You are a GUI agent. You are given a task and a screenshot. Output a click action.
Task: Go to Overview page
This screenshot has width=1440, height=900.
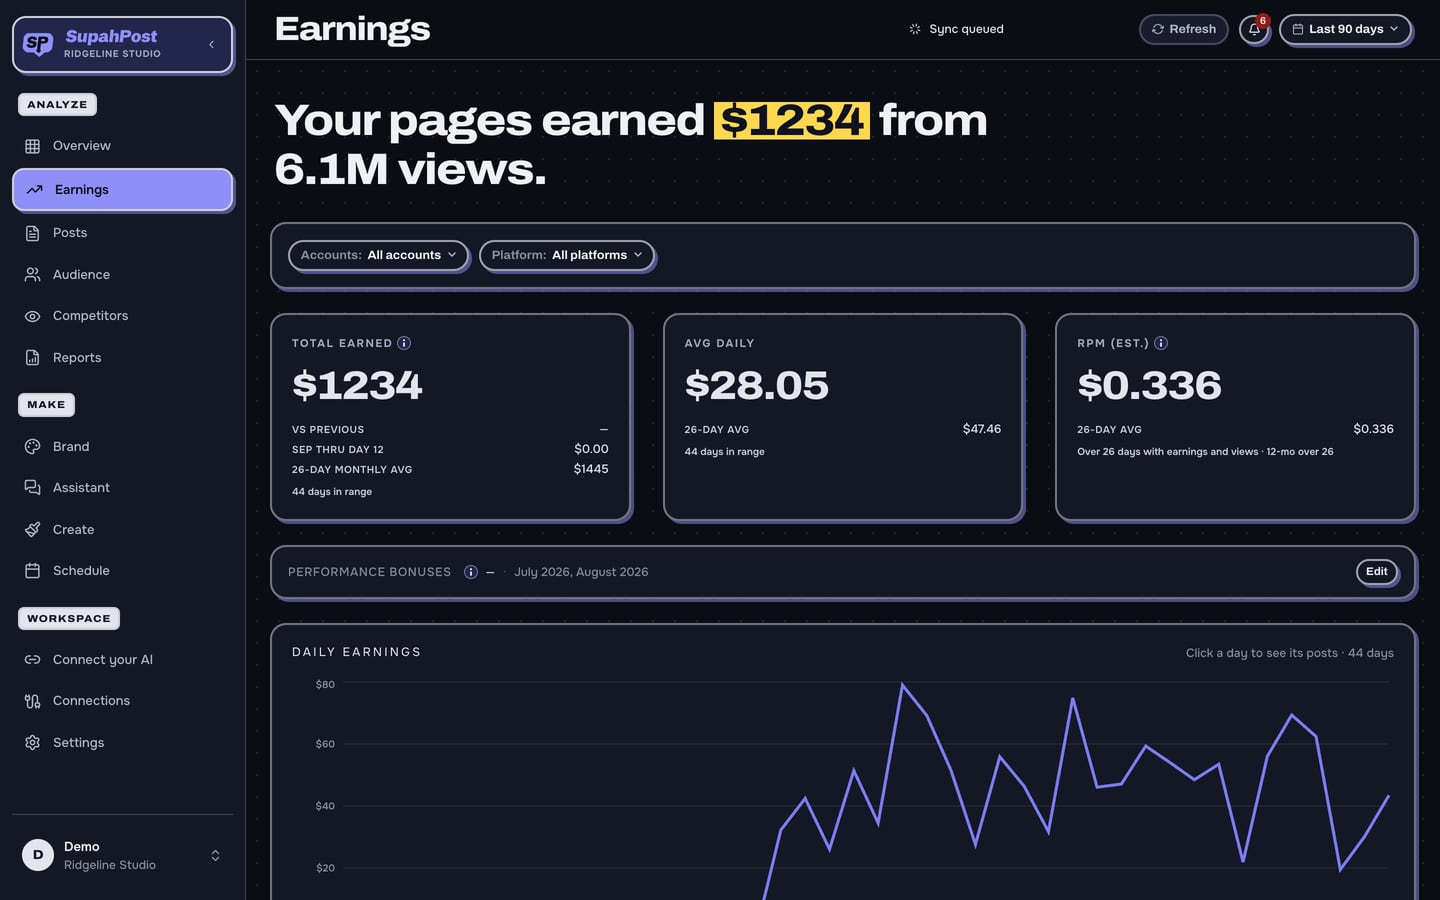click(123, 146)
